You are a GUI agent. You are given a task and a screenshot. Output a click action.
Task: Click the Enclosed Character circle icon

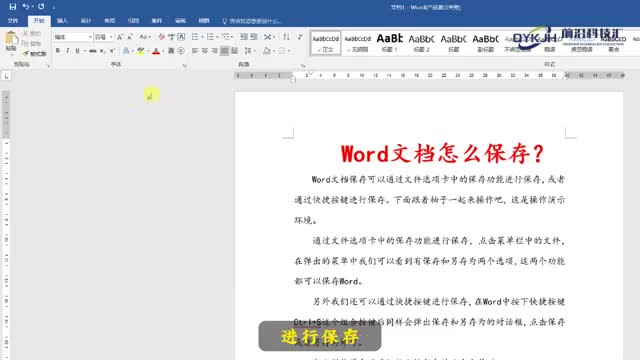pos(181,51)
